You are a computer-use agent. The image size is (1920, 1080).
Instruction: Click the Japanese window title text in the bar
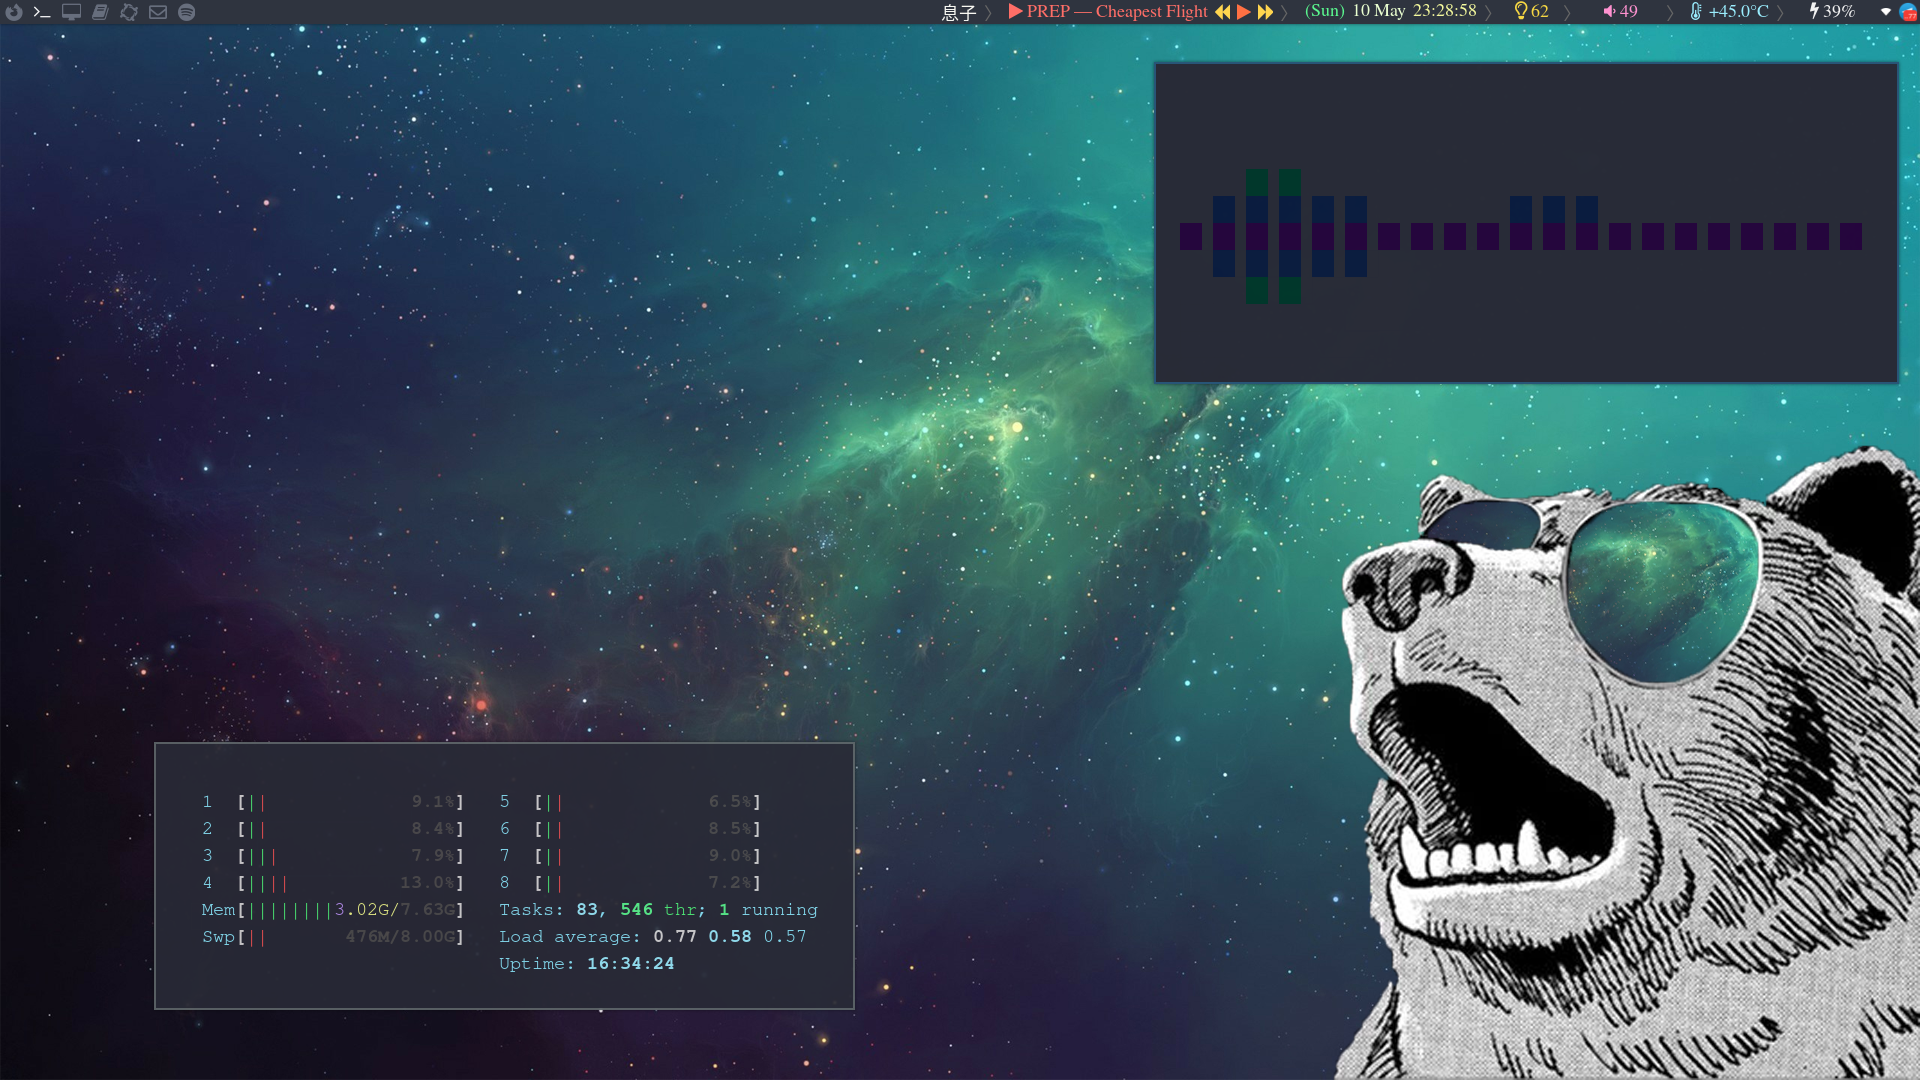coord(958,12)
